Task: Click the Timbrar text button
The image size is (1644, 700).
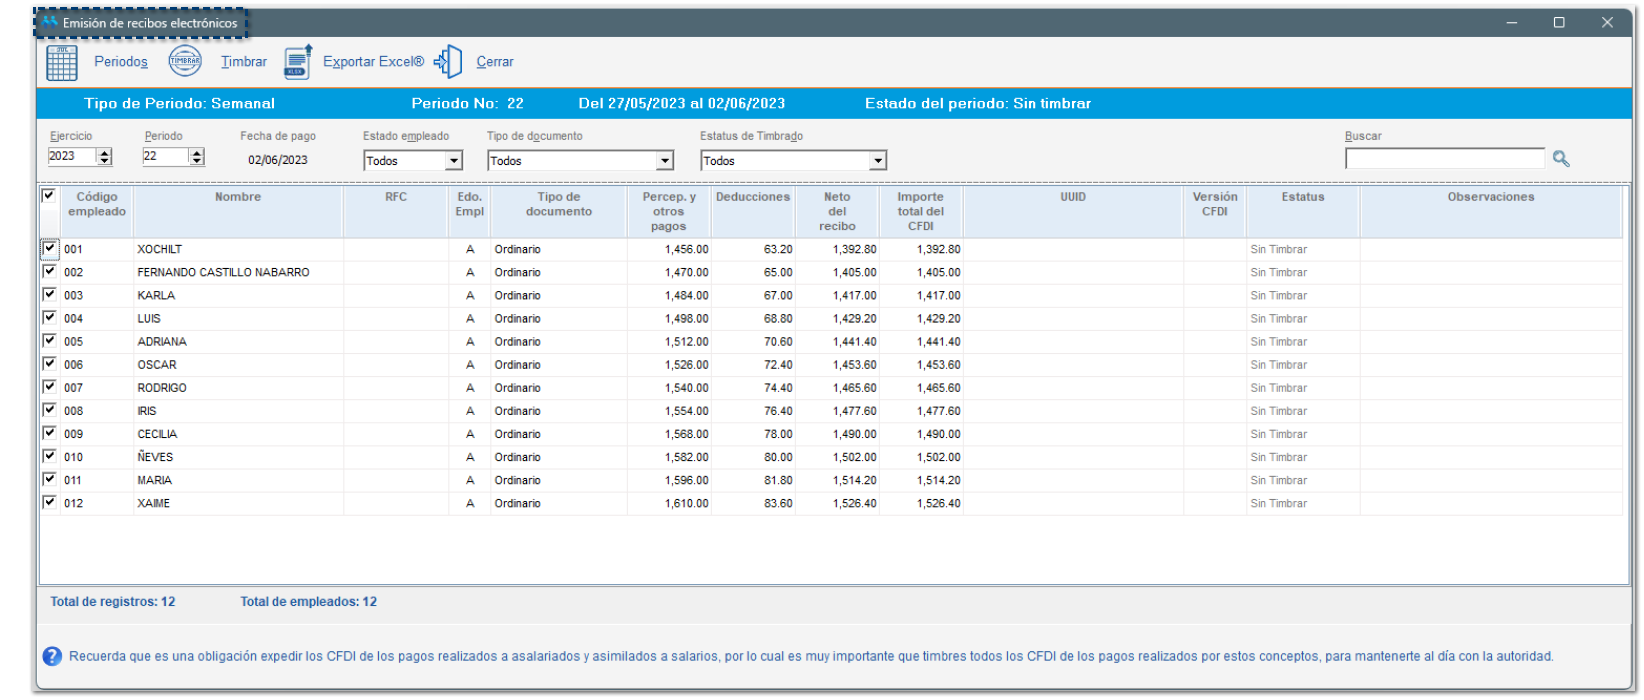Action: [244, 62]
